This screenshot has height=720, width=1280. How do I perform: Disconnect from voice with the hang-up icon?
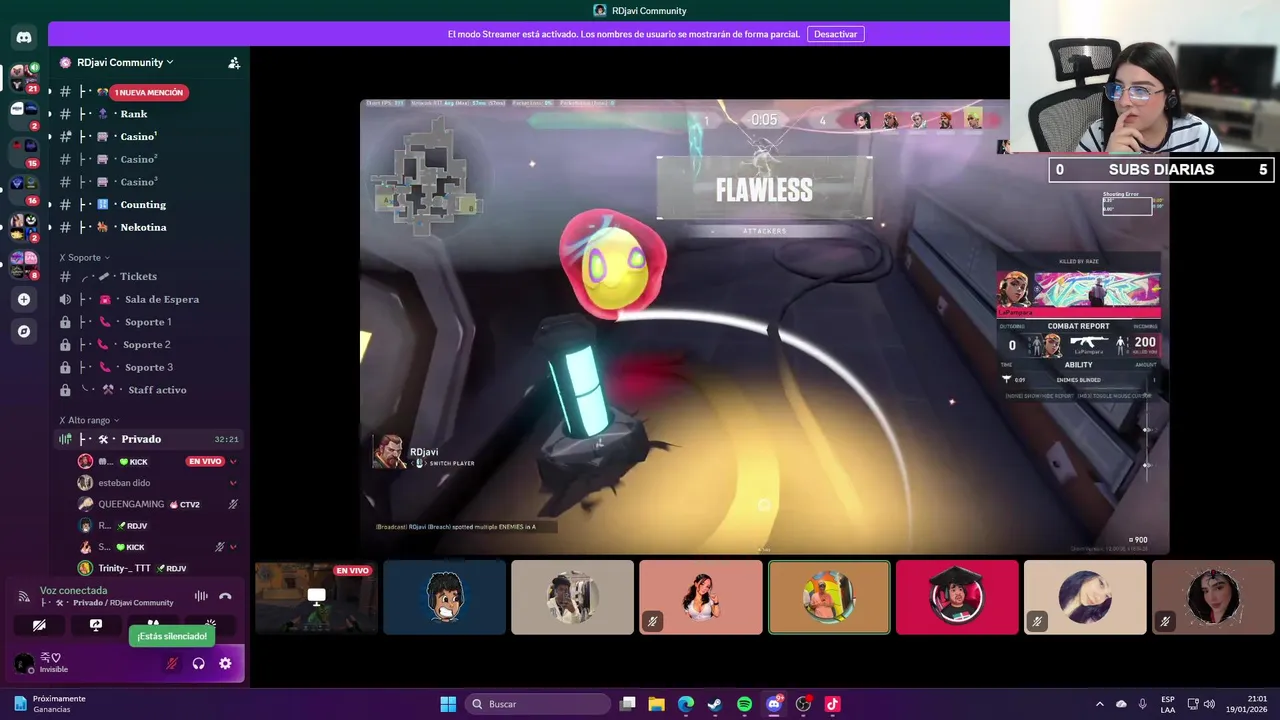tap(225, 596)
